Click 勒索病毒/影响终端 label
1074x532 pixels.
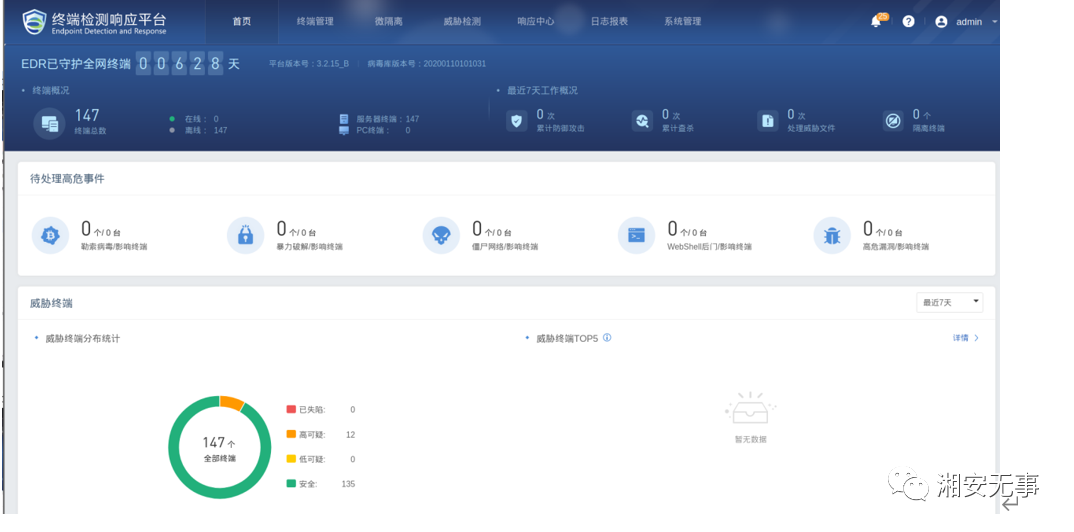click(x=114, y=246)
